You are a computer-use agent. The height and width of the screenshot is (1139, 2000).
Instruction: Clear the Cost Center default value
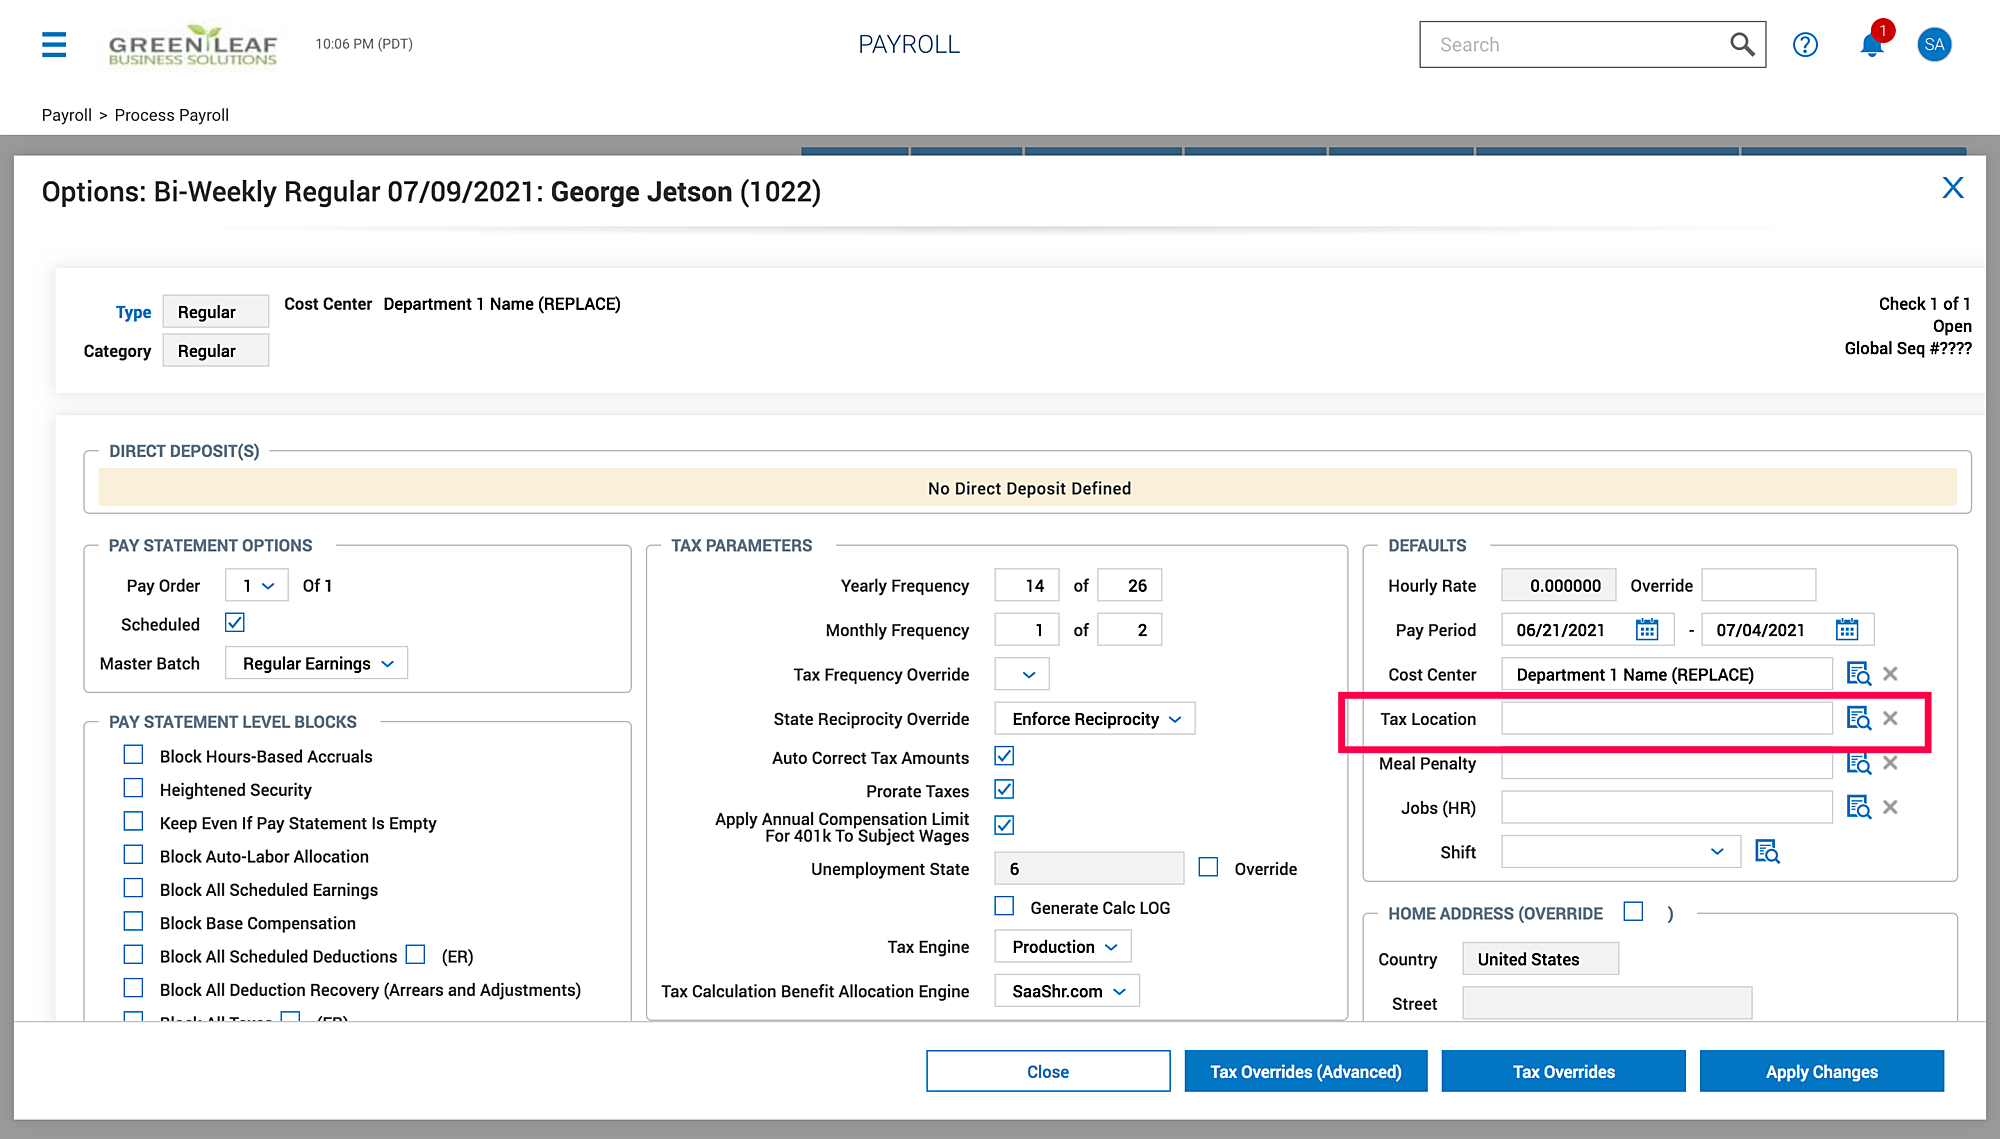[1890, 674]
